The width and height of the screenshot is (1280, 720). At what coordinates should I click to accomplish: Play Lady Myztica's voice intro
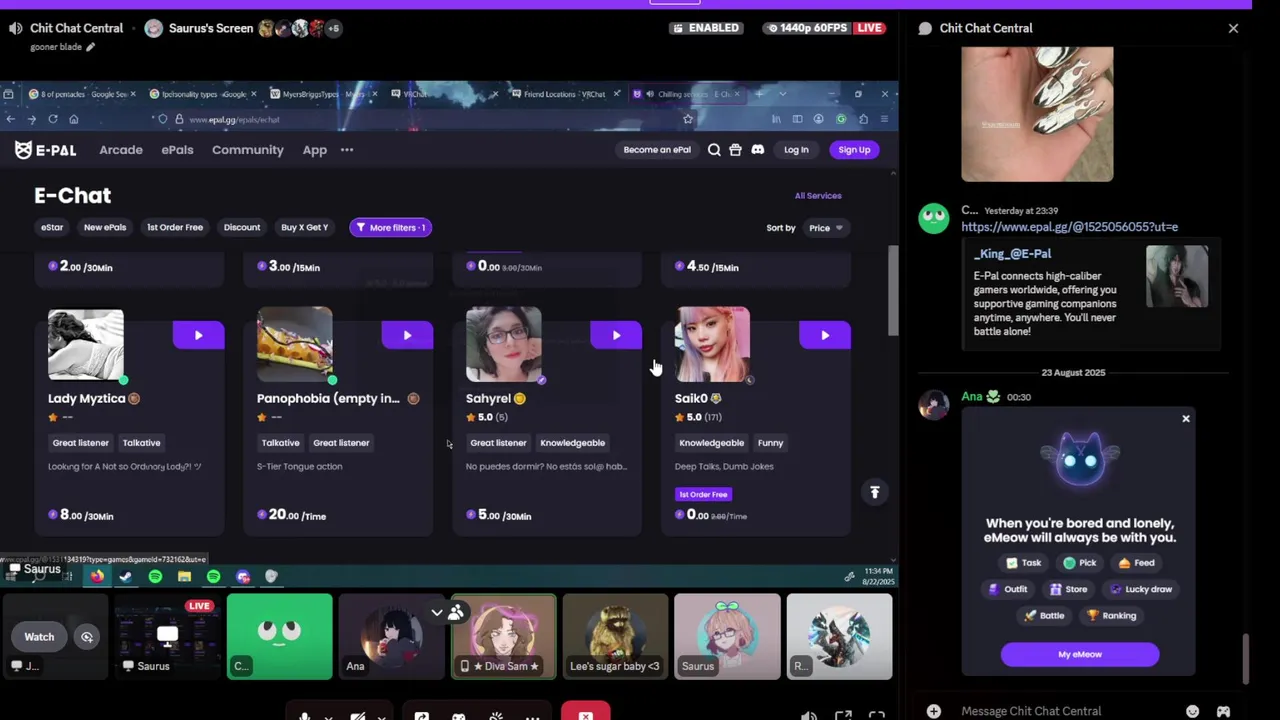point(198,336)
